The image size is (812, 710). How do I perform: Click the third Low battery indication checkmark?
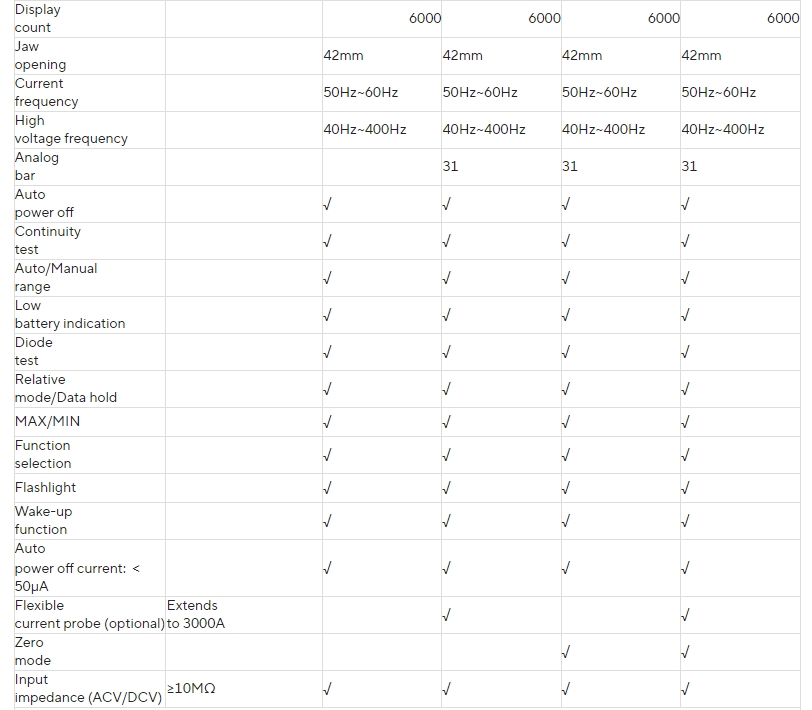pyautogui.click(x=566, y=315)
